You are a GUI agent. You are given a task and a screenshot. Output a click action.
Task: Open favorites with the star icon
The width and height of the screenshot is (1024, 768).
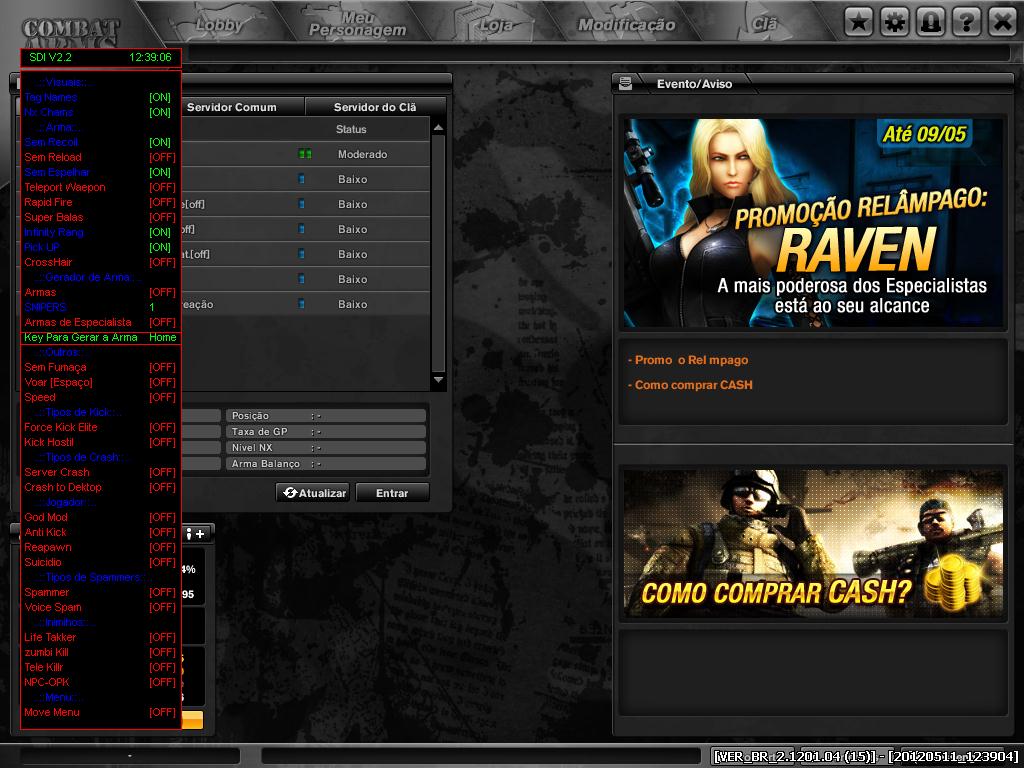(859, 23)
